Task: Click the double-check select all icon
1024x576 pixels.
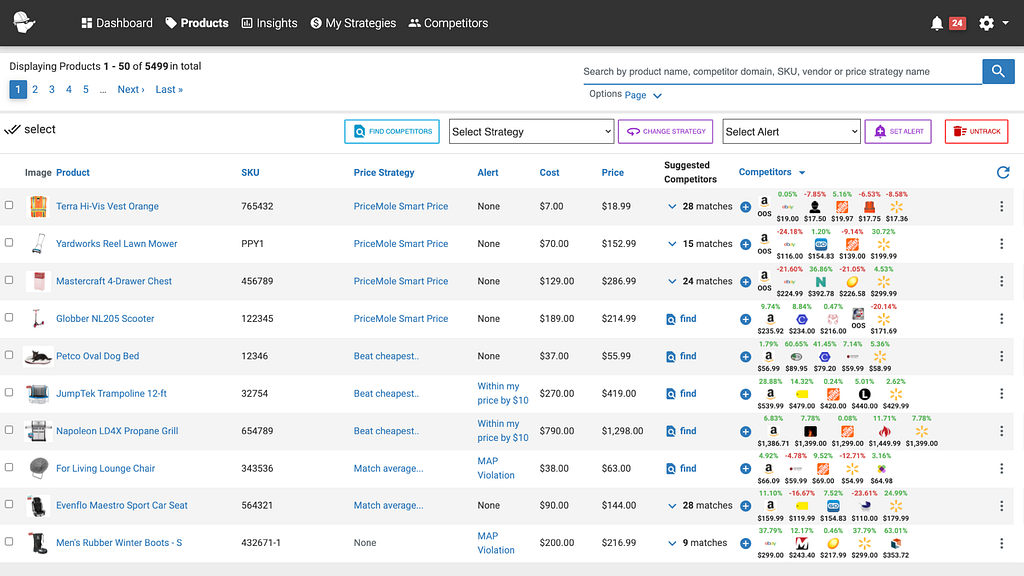Action: coord(12,129)
